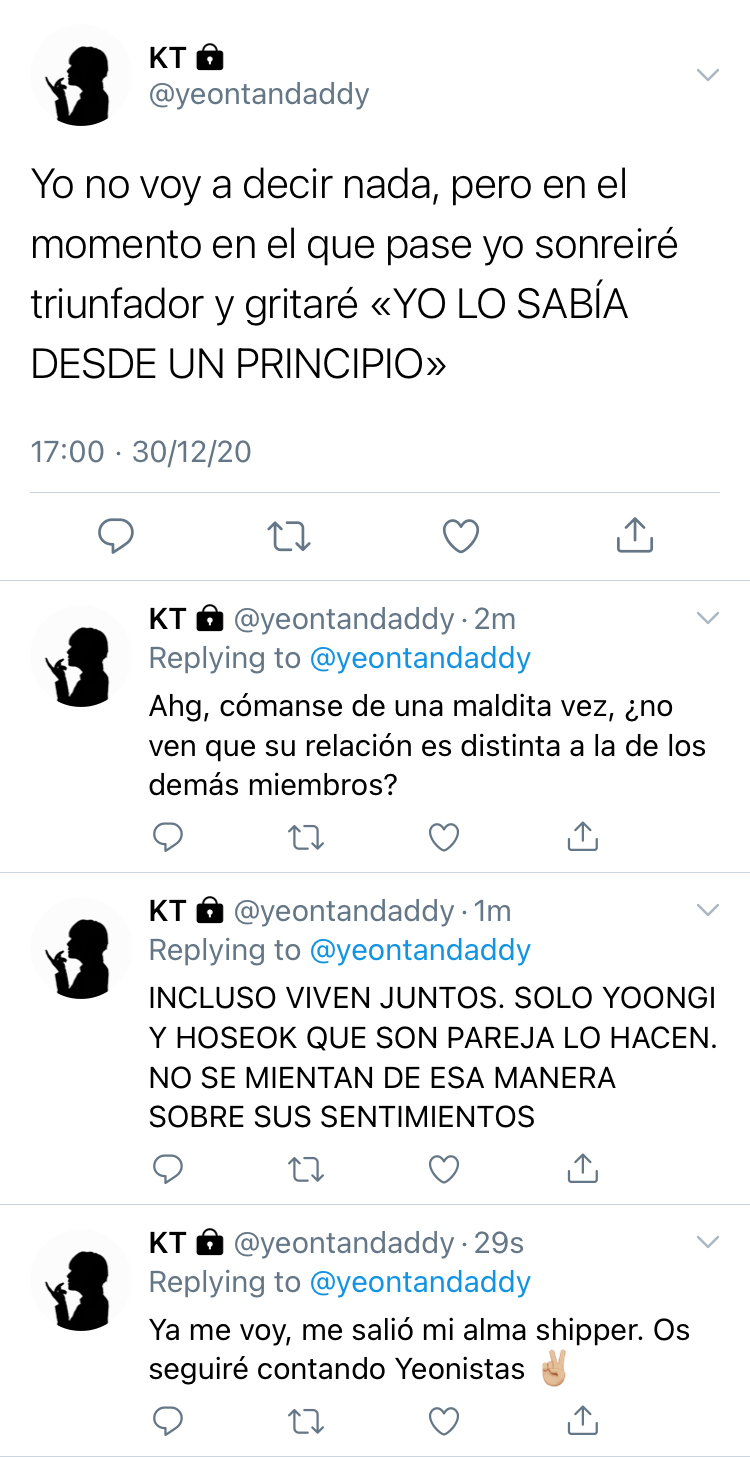
Task: Reply to the 'INCLUSO VIVEN JUNTOS' tweet
Action: (168, 1168)
